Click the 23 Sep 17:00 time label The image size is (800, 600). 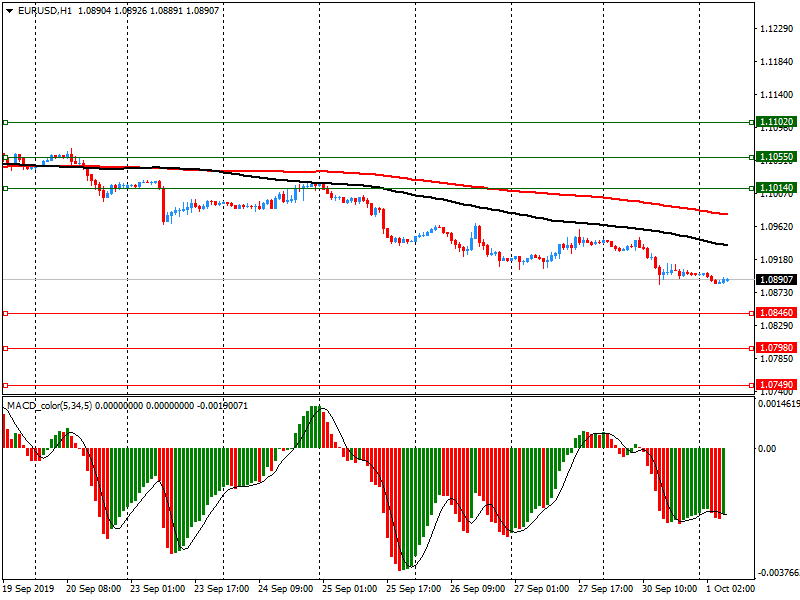(221, 589)
